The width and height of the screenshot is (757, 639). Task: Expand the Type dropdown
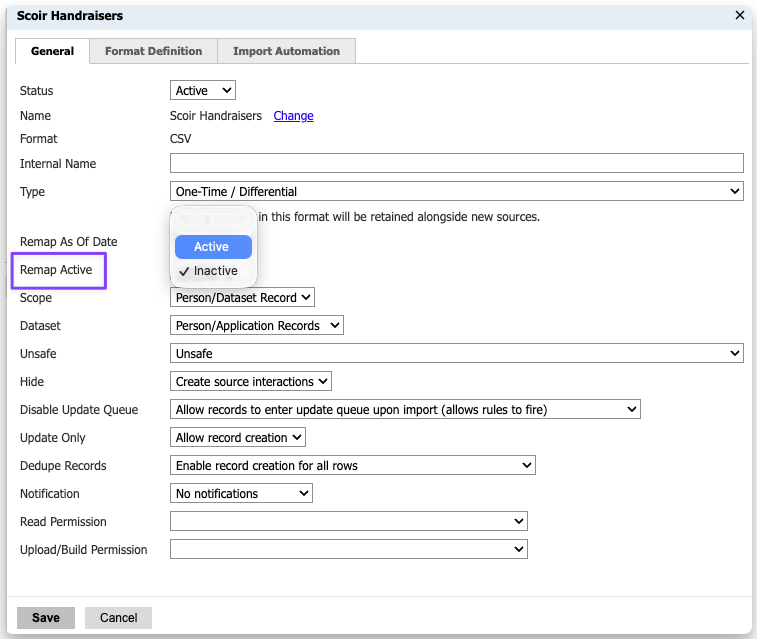coord(457,191)
